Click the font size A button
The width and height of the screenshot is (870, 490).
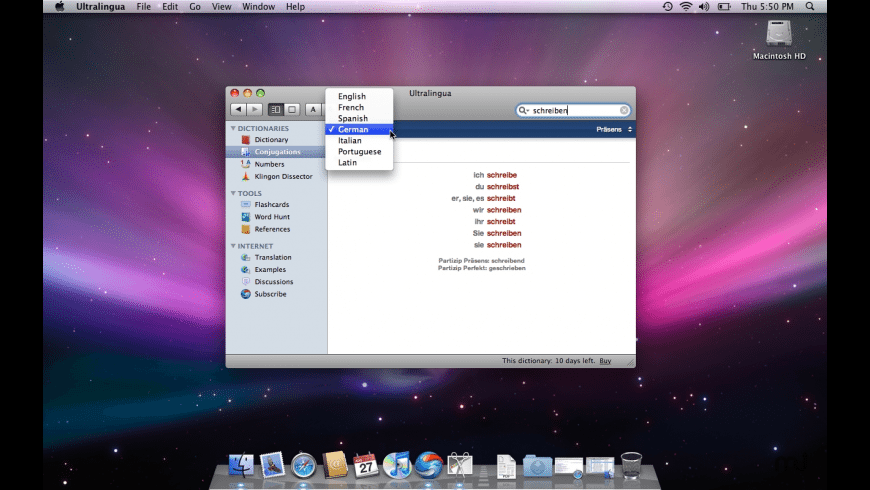(x=313, y=110)
